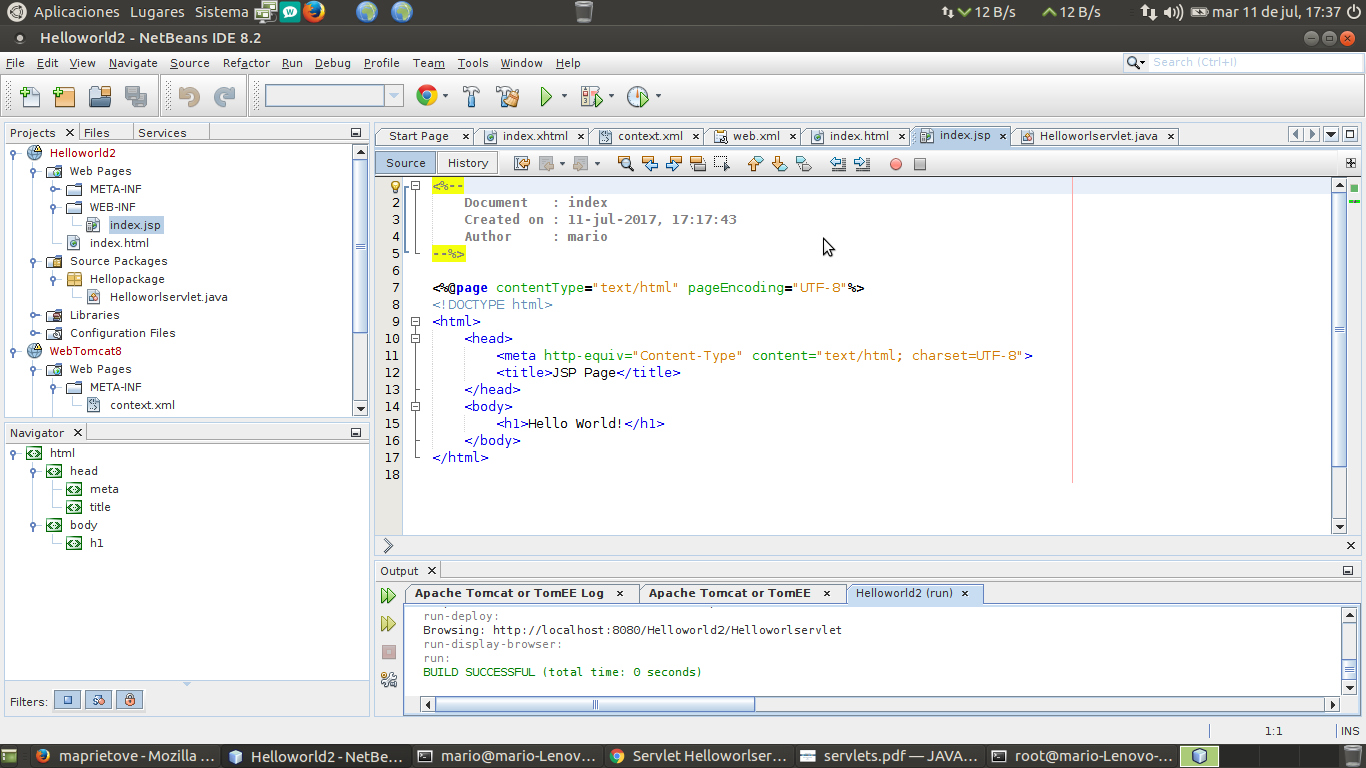Click the New File toolbar icon
The image size is (1366, 768).
pos(30,97)
